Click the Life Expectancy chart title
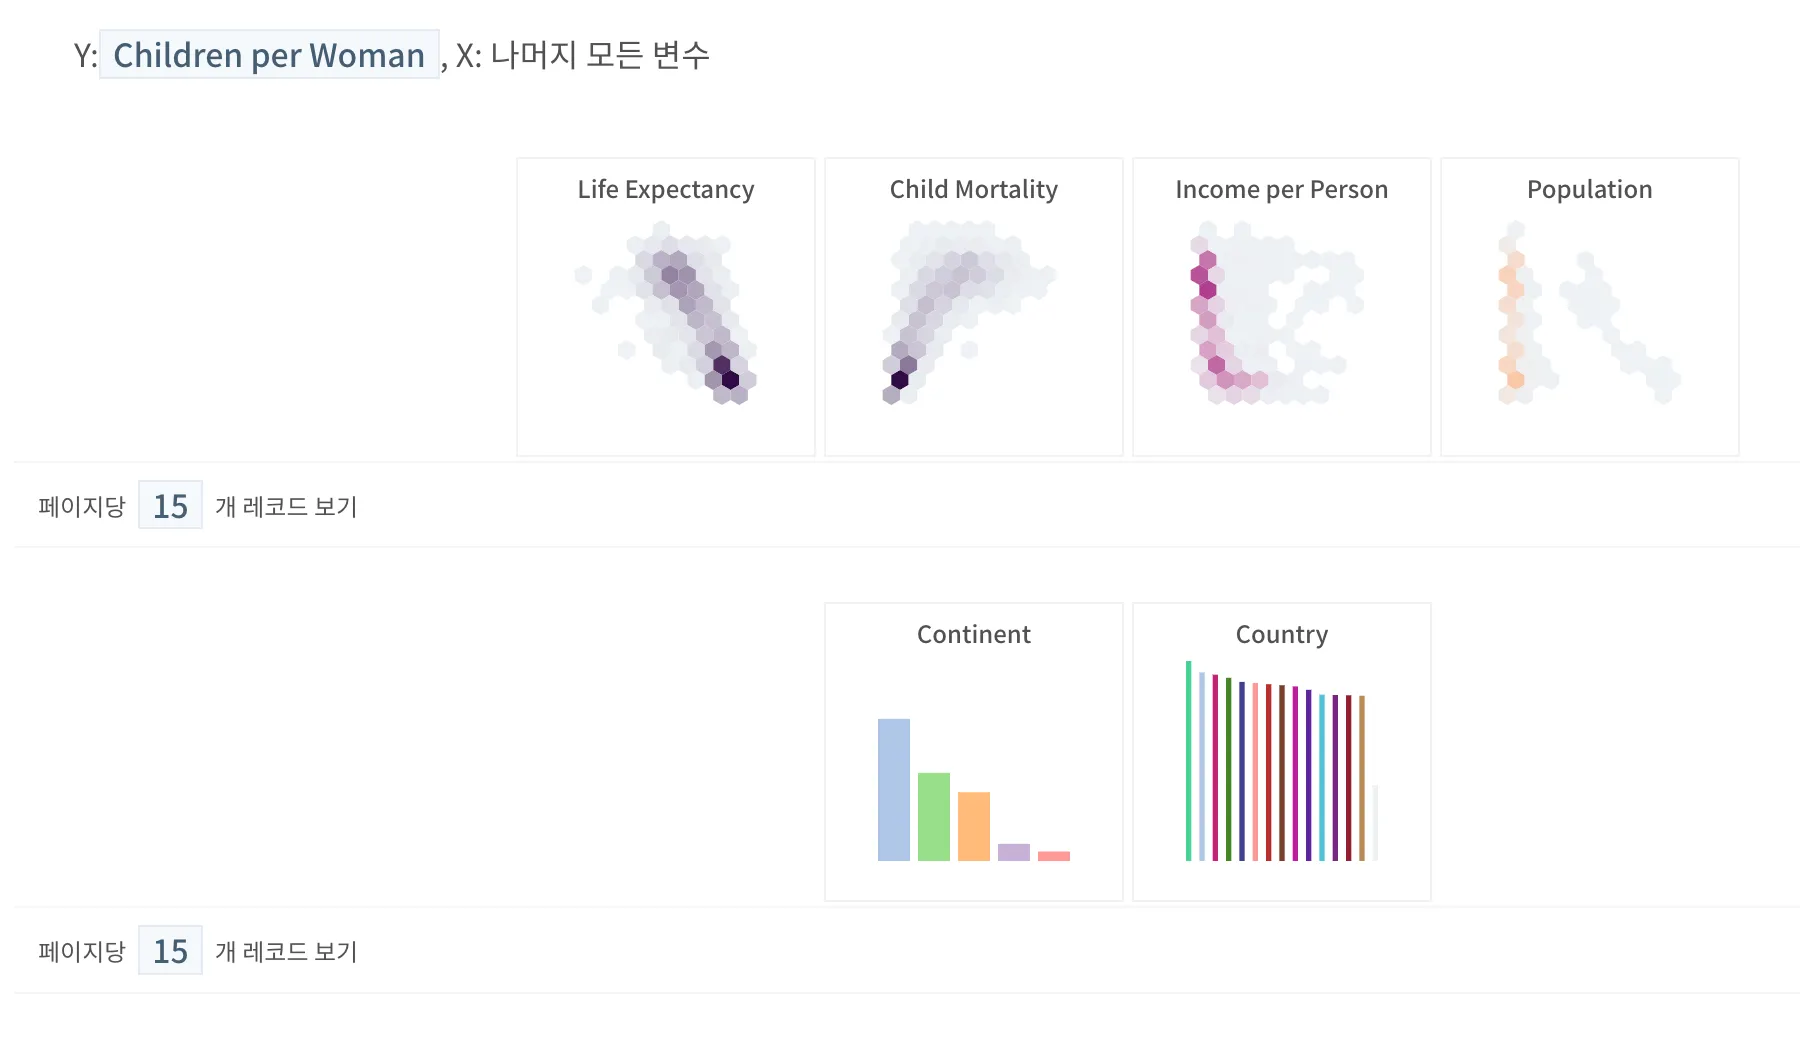 pyautogui.click(x=666, y=190)
